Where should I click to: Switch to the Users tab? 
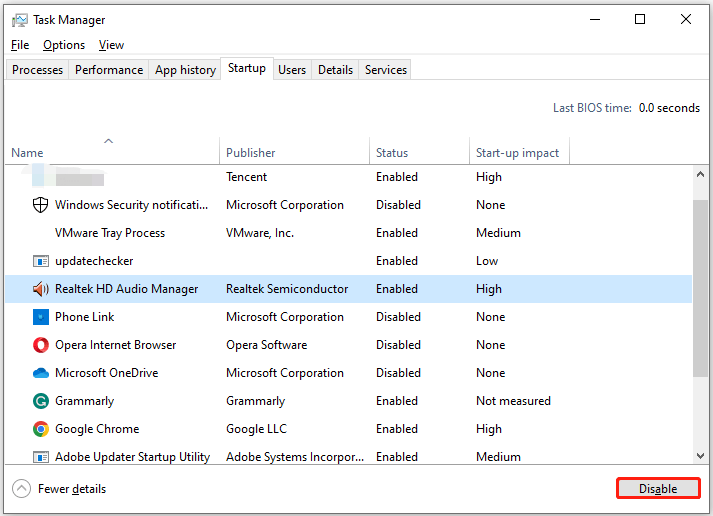292,70
